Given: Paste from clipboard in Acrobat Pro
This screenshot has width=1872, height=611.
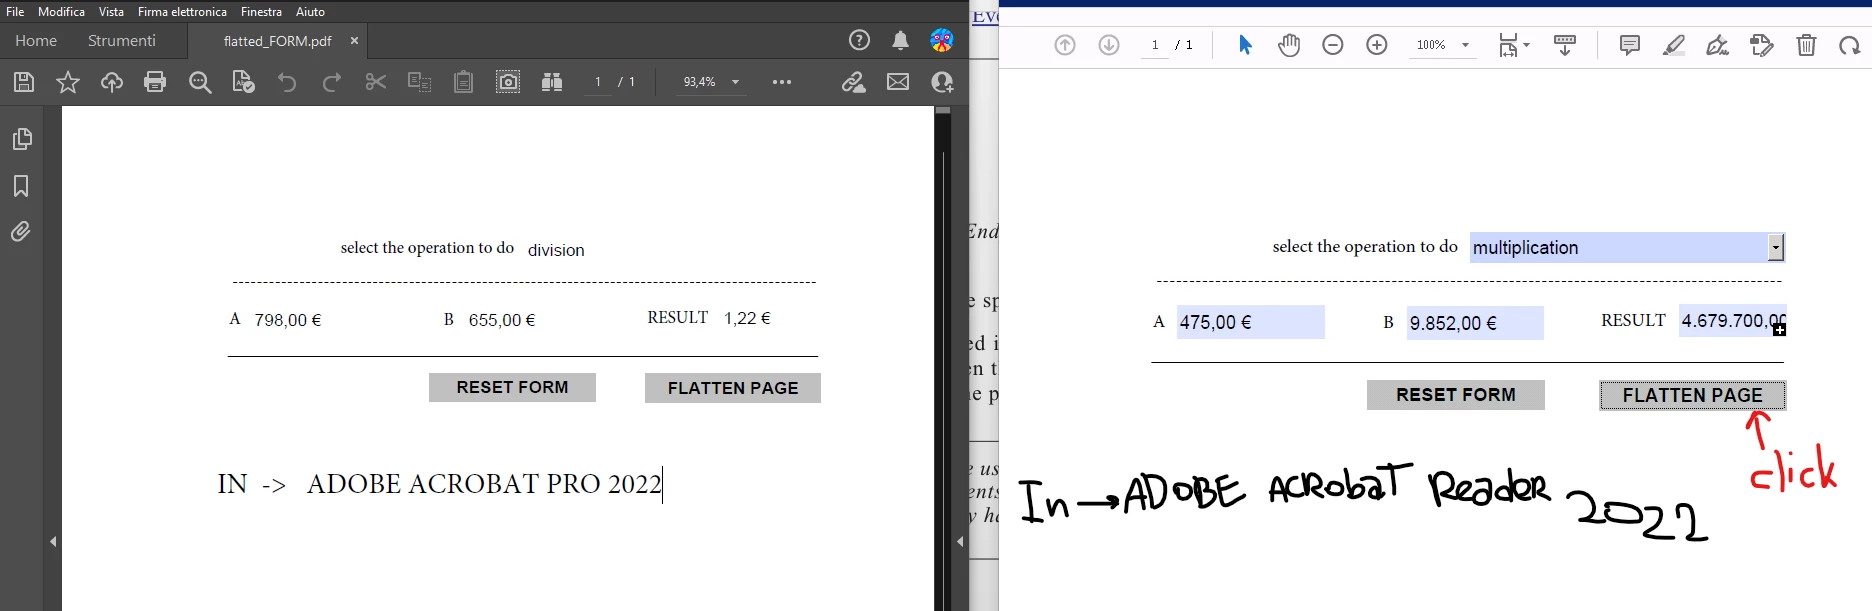Looking at the screenshot, I should tap(463, 82).
